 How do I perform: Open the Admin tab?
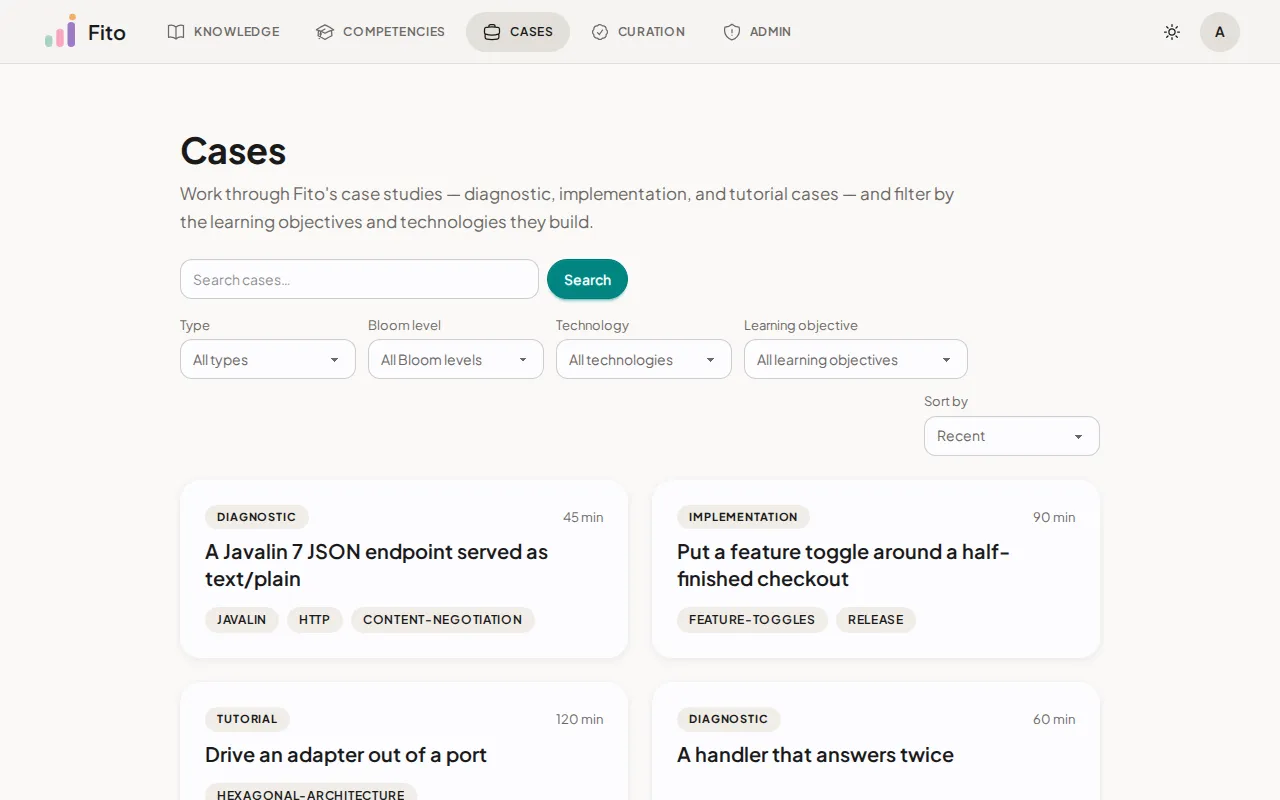[x=757, y=32]
